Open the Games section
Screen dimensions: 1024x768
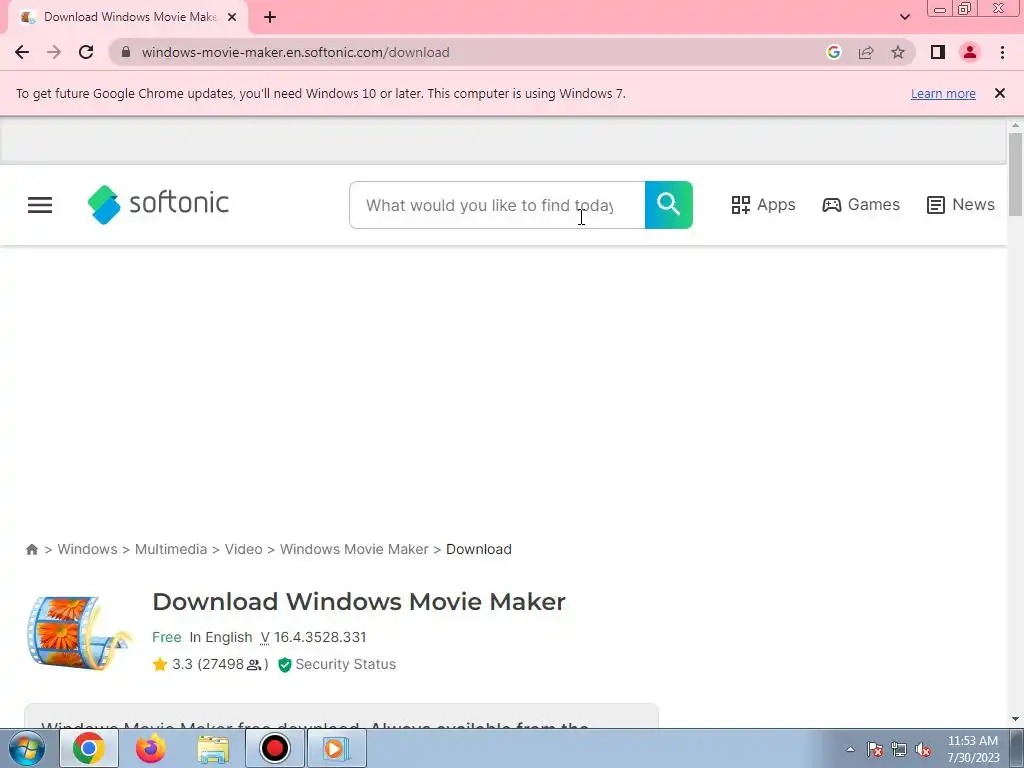pos(861,205)
